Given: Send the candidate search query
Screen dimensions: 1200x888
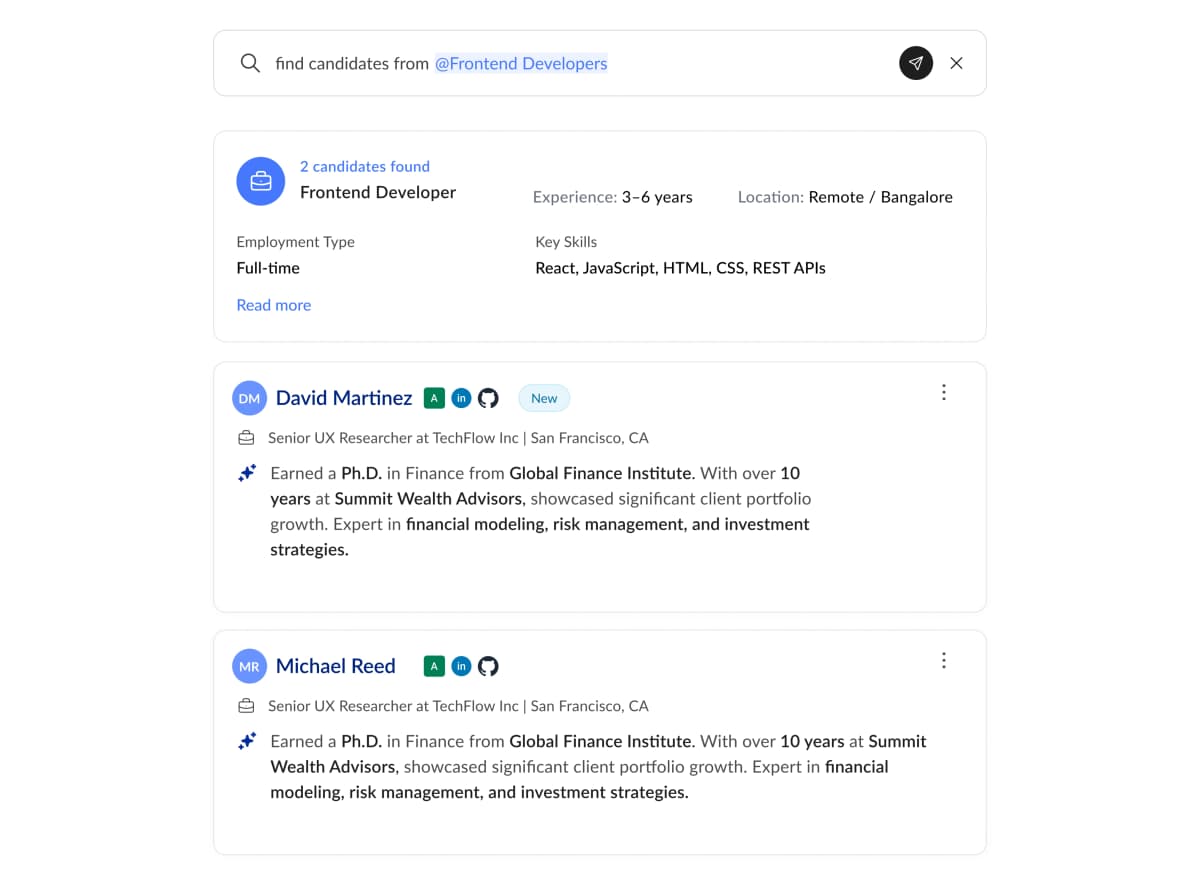Looking at the screenshot, I should [916, 63].
